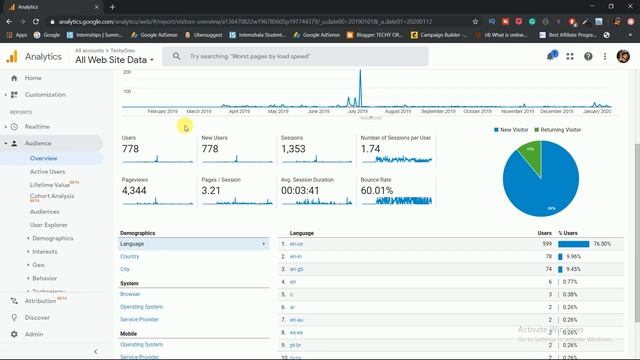640x360 pixels.
Task: Go back with the browser back arrow
Action: pos(9,21)
